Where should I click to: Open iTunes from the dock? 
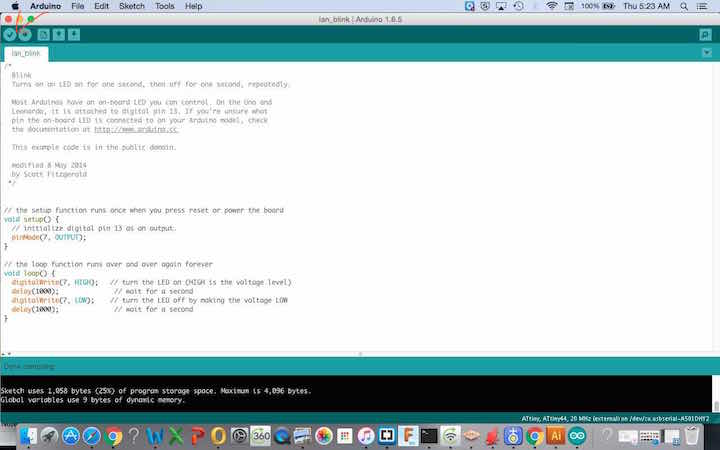pos(366,436)
